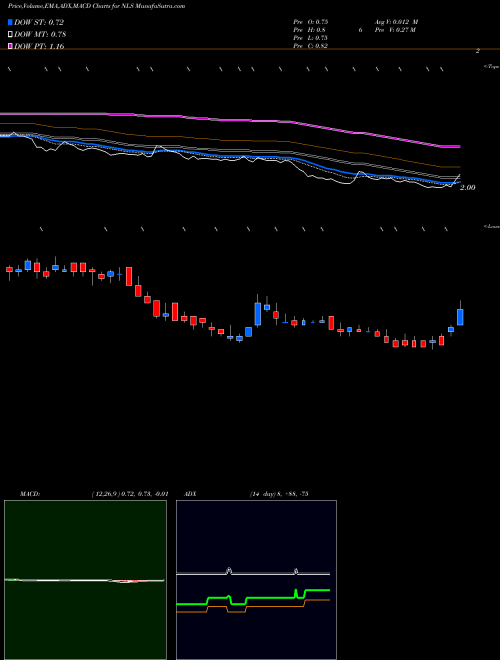Click the ADX values '(14 day) 8, +88, -75'
This screenshot has width=500, height=660.
(279, 494)
